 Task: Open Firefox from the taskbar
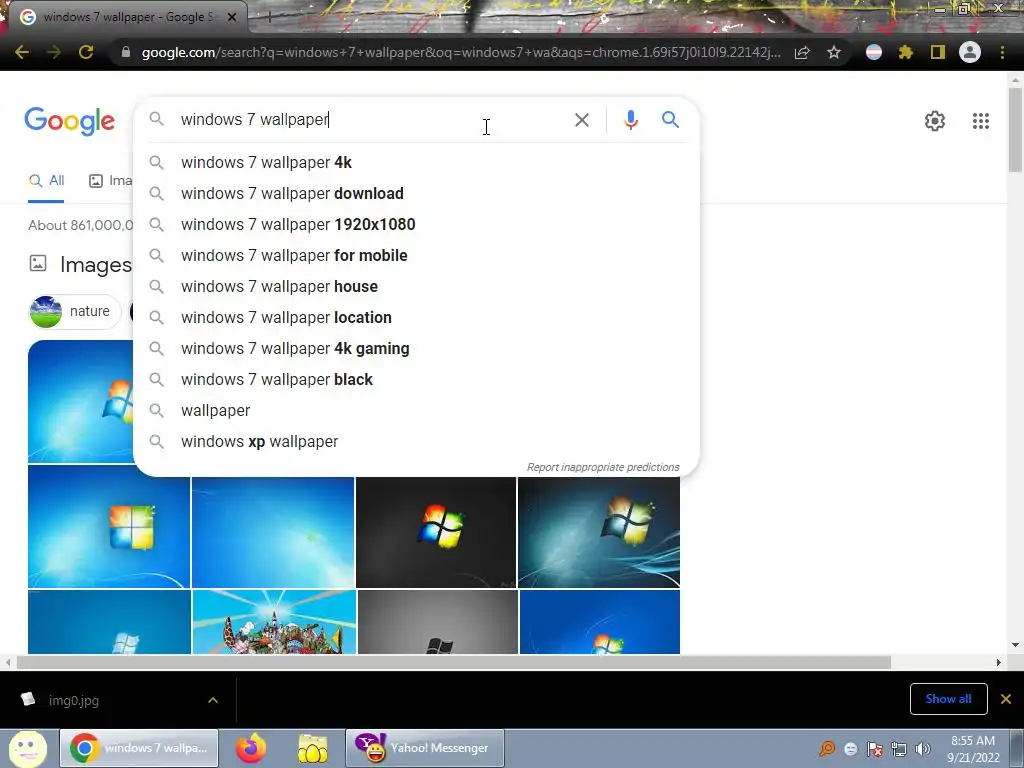point(251,748)
